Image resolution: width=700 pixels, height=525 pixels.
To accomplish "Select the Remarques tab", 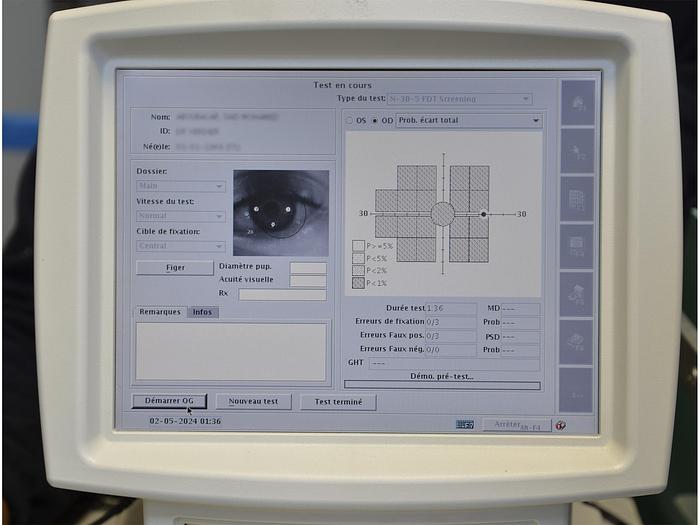I will coord(160,312).
